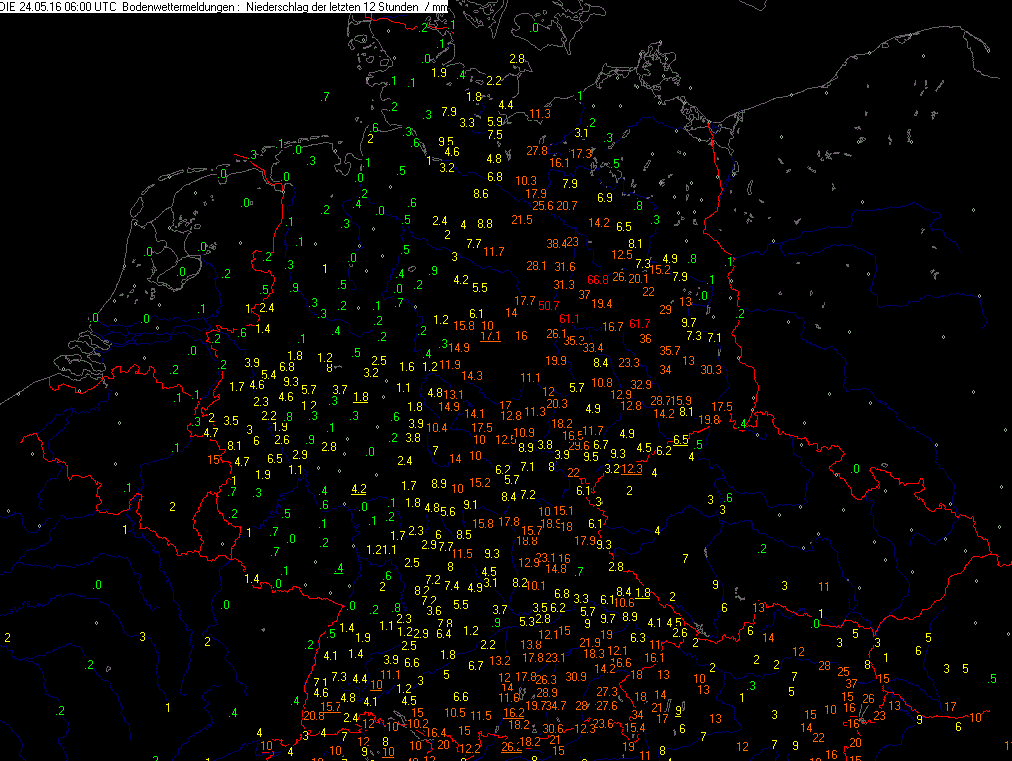This screenshot has width=1012, height=761.
Task: Click the red 50.7 rainfall value
Action: point(548,305)
